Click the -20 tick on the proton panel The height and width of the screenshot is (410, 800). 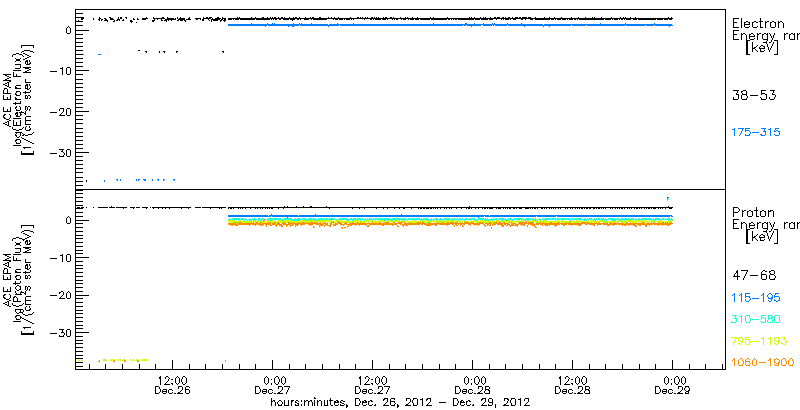click(x=62, y=295)
